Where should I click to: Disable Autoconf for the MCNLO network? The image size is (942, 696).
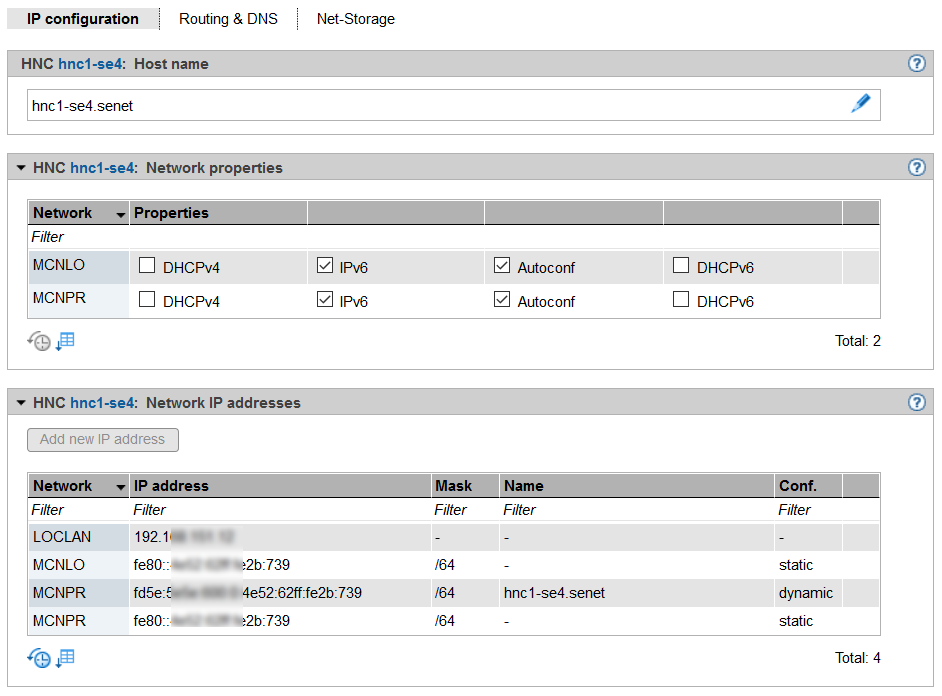tap(502, 266)
